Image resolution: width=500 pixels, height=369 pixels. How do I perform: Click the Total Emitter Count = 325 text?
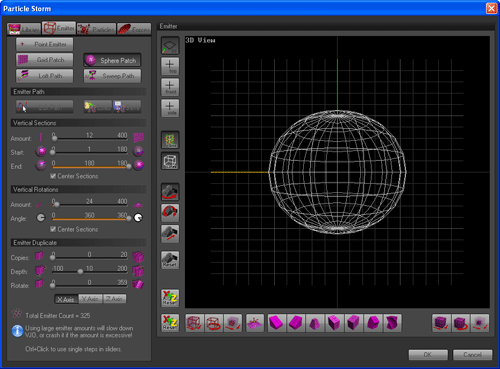(x=58, y=315)
